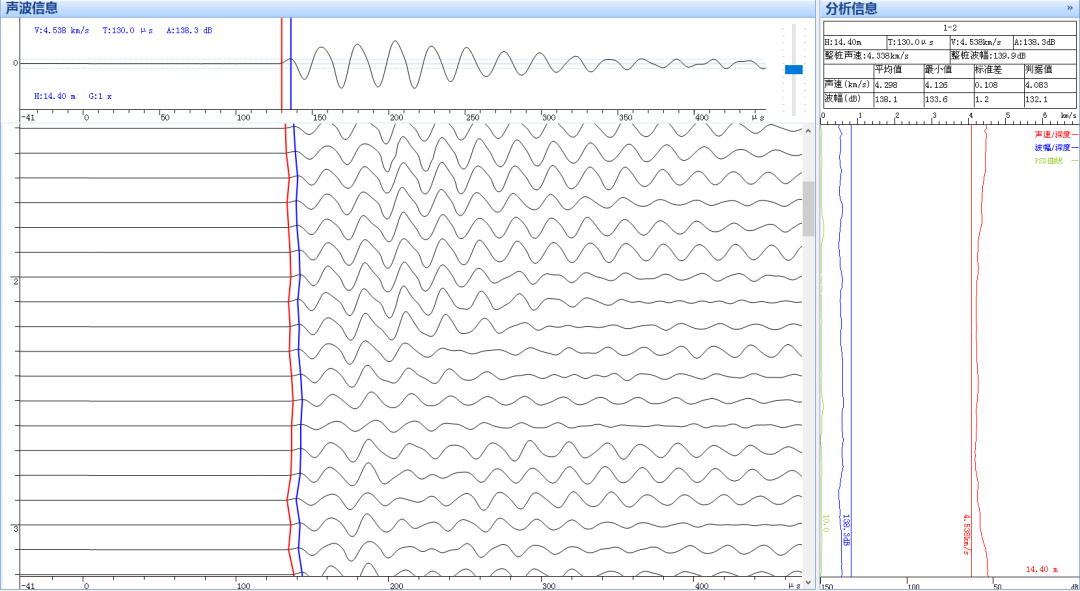This screenshot has height=591, width=1080.
Task: Click the 分析信息 panel title
Action: pos(852,8)
